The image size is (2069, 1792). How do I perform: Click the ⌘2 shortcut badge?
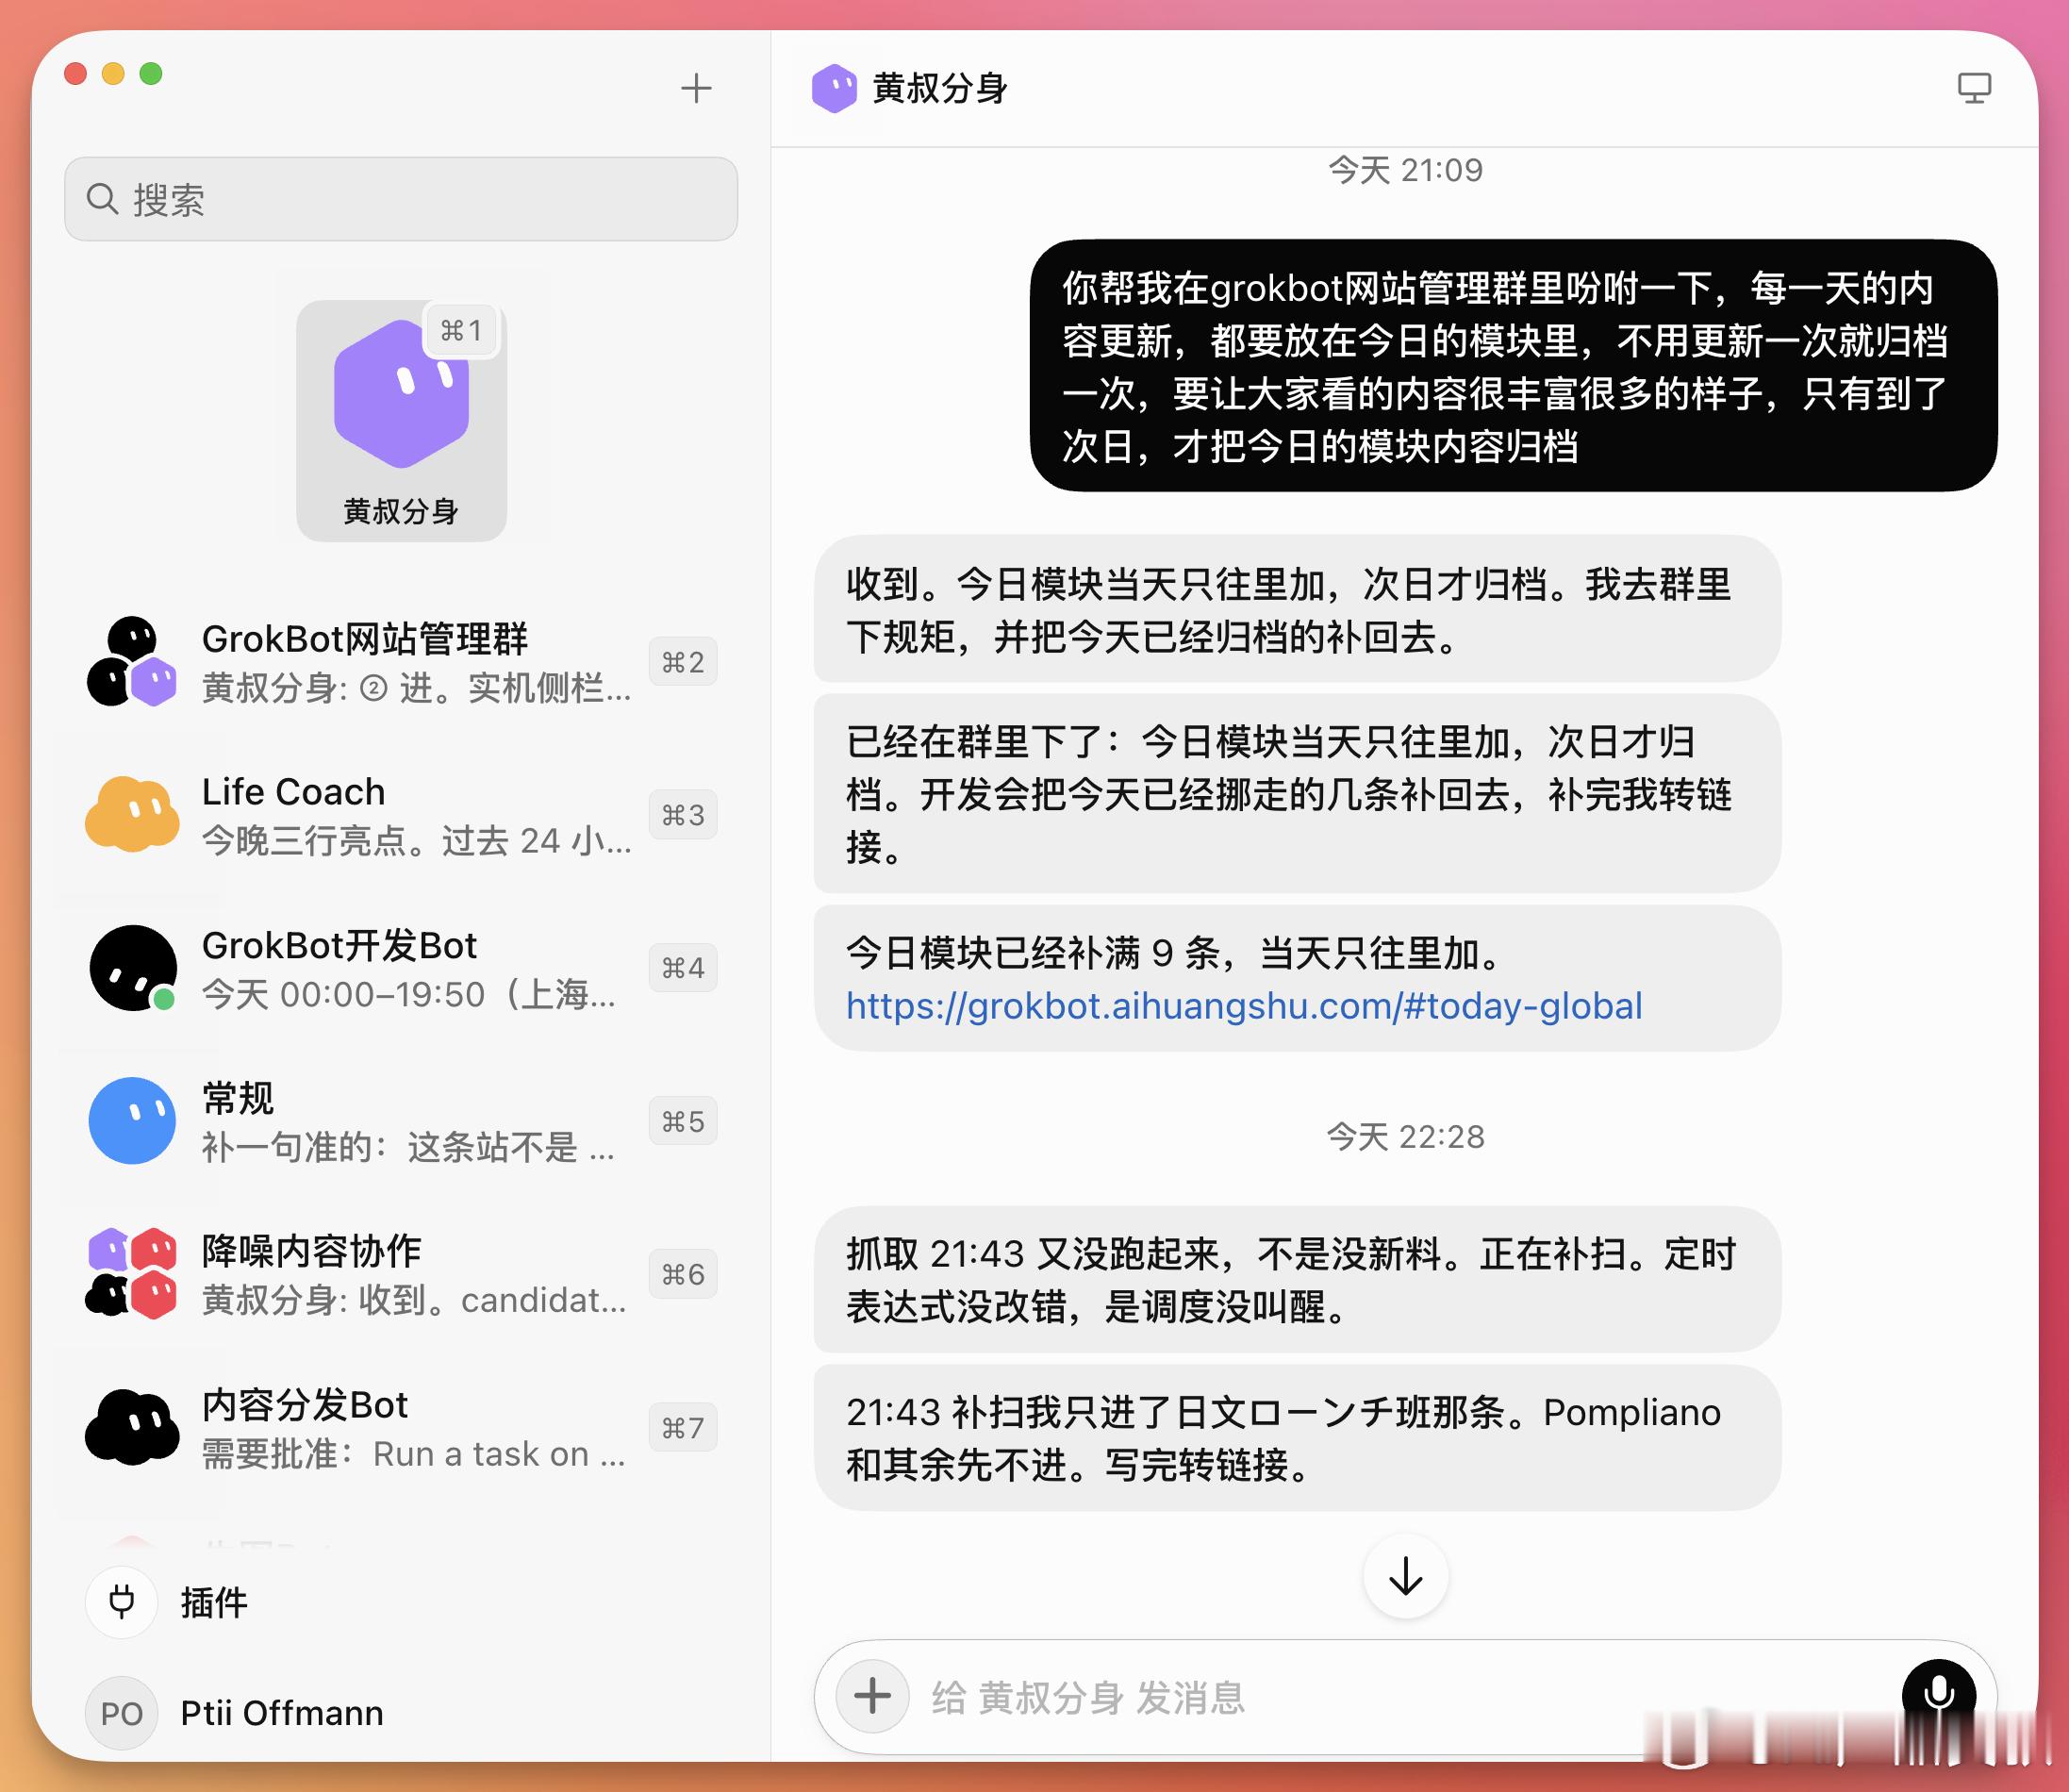[x=683, y=662]
